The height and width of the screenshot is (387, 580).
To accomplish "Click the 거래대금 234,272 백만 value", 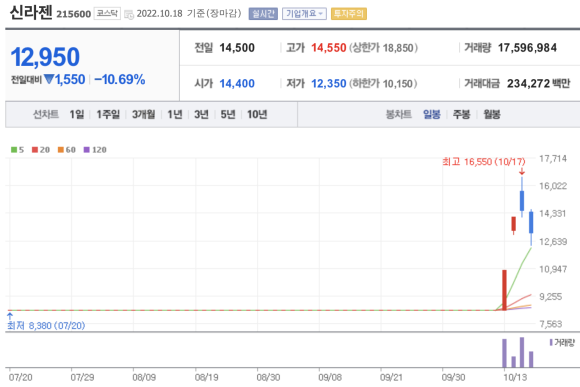I will pos(539,84).
